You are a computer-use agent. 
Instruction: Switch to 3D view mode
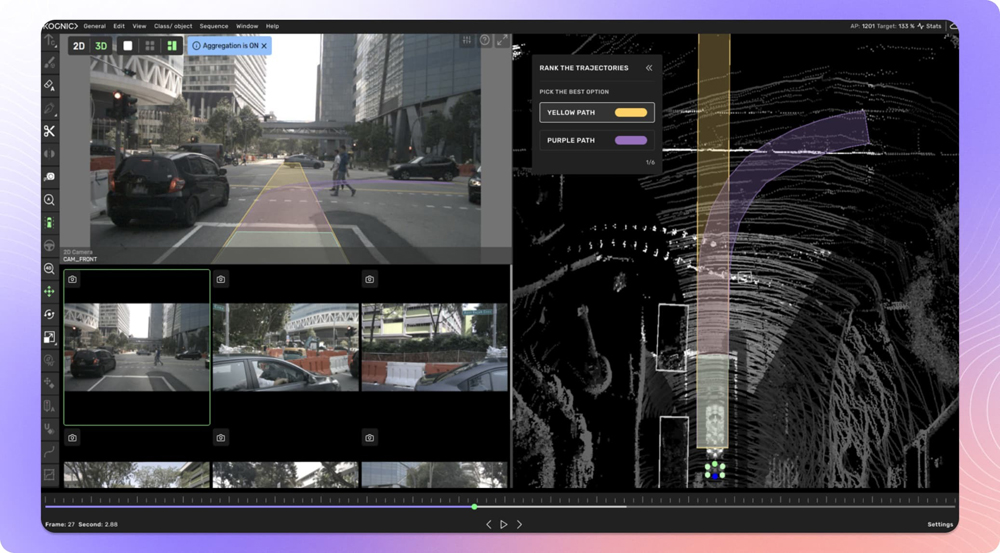[x=101, y=46]
